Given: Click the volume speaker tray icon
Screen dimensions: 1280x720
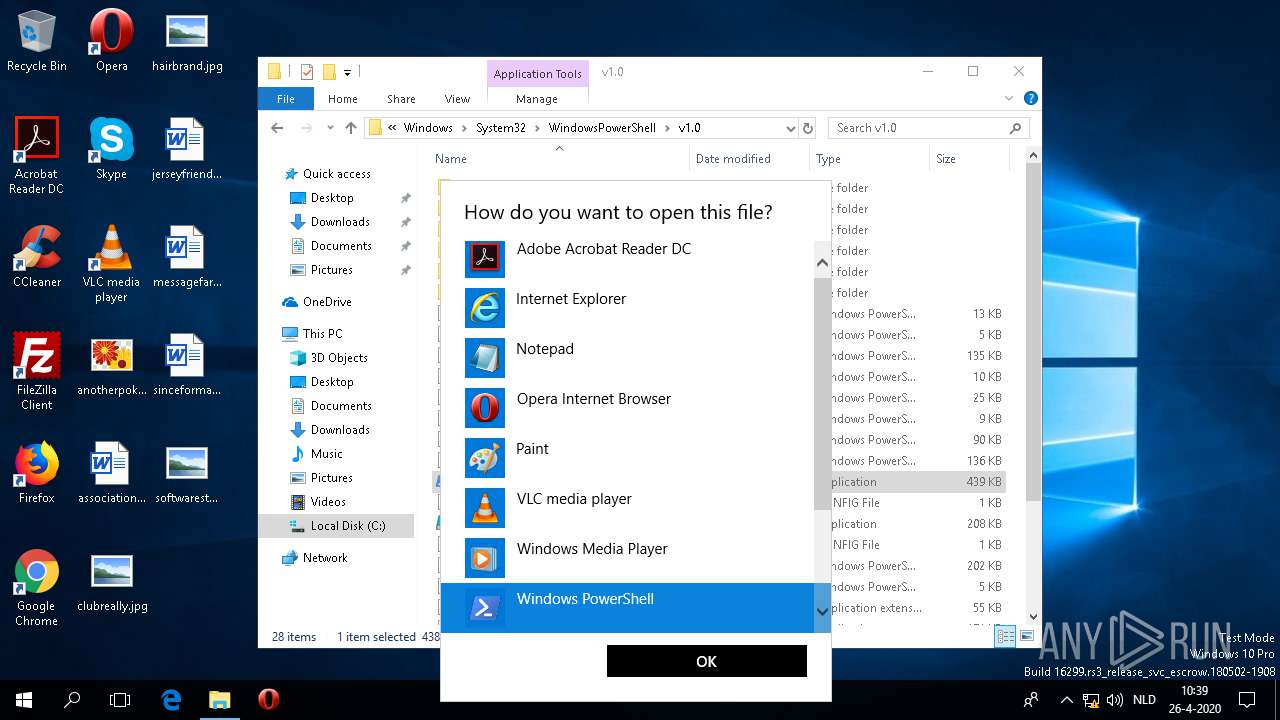Looking at the screenshot, I should click(1113, 700).
